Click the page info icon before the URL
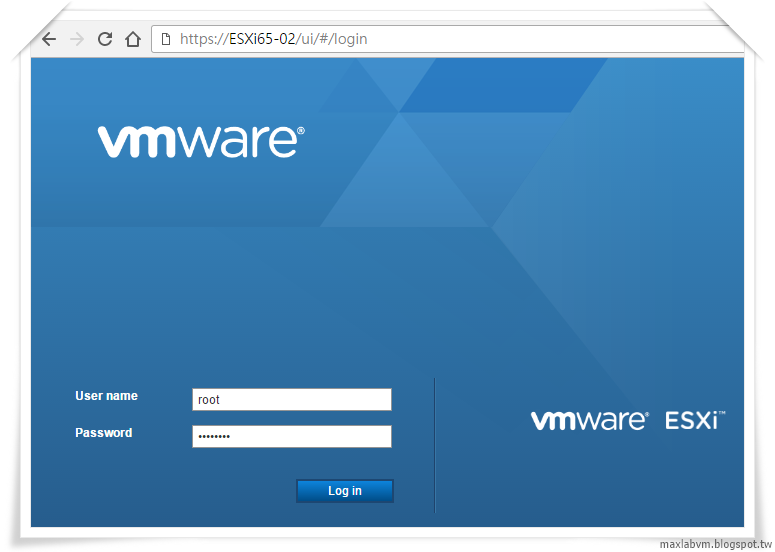 166,39
